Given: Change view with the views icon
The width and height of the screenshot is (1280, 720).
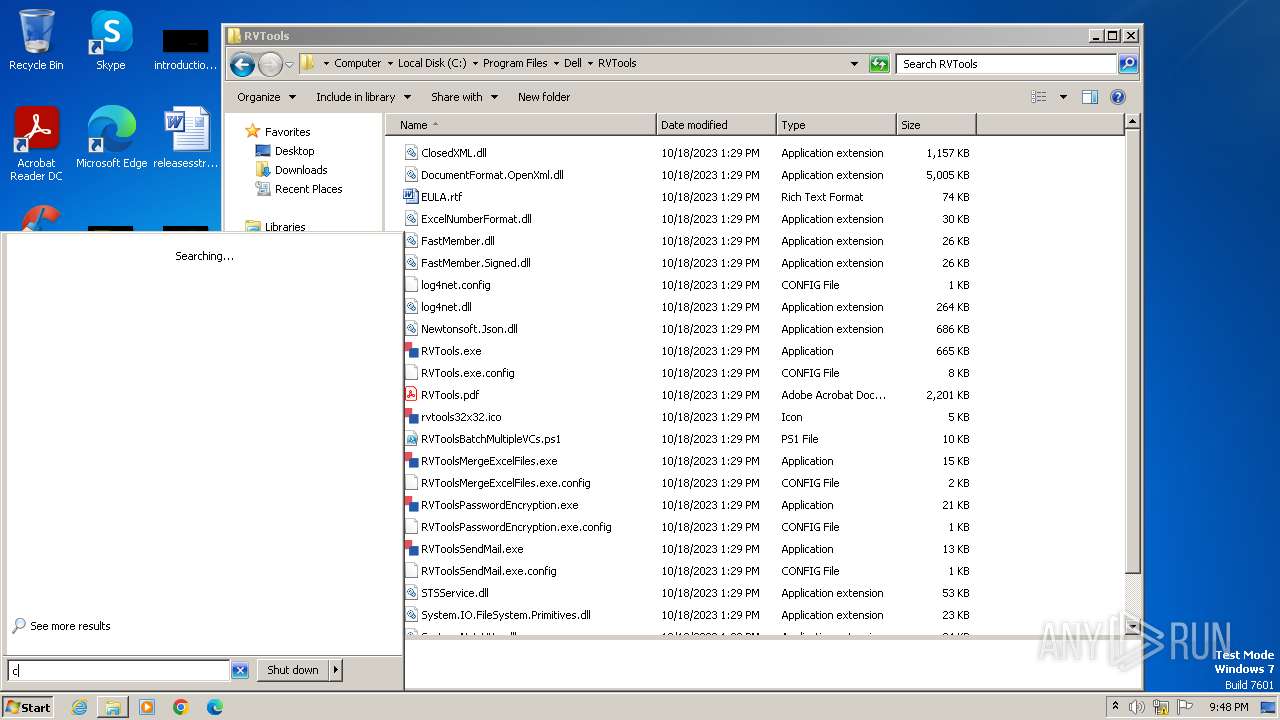Looking at the screenshot, I should pos(1039,97).
